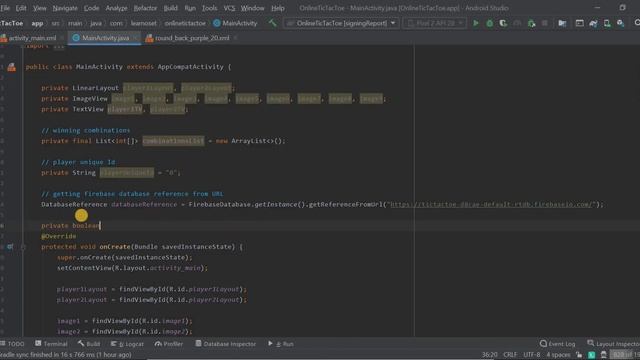
Task: Change indentation 4 spaces setting
Action: [x=558, y=355]
